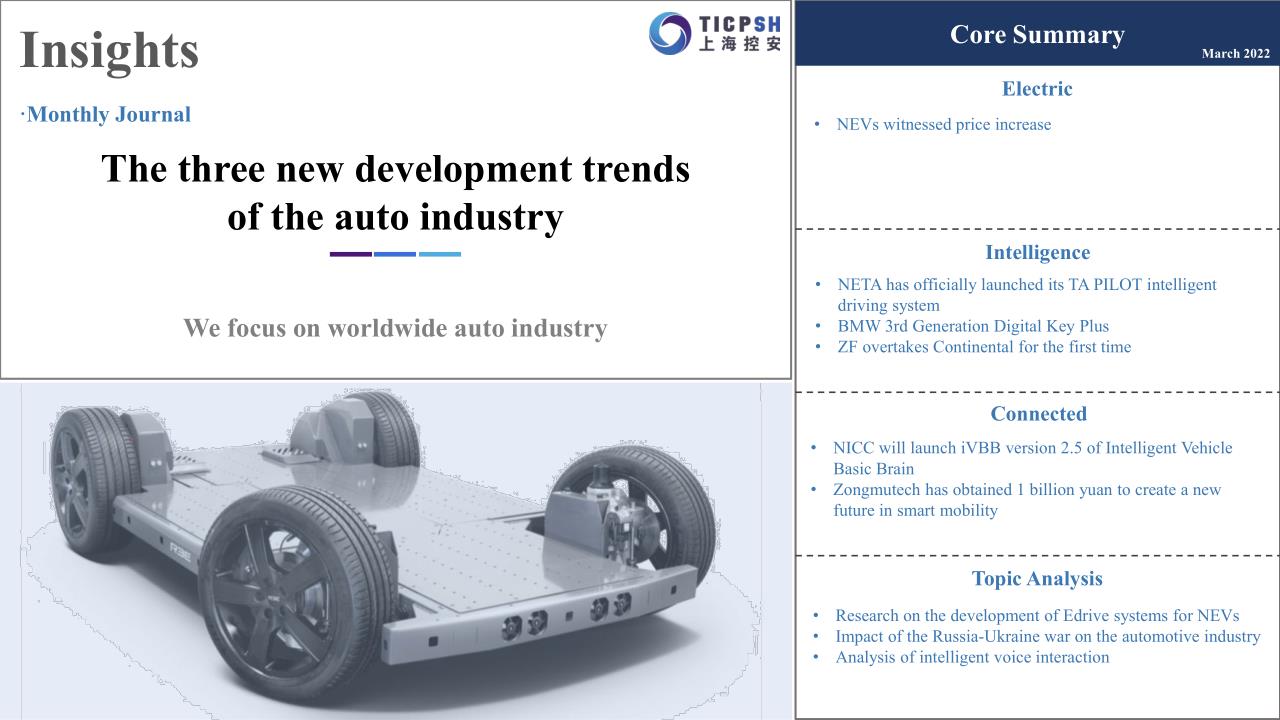Select BMW 3rd Generation Digital Key Plus
Viewport: 1280px width, 720px height.
[972, 326]
